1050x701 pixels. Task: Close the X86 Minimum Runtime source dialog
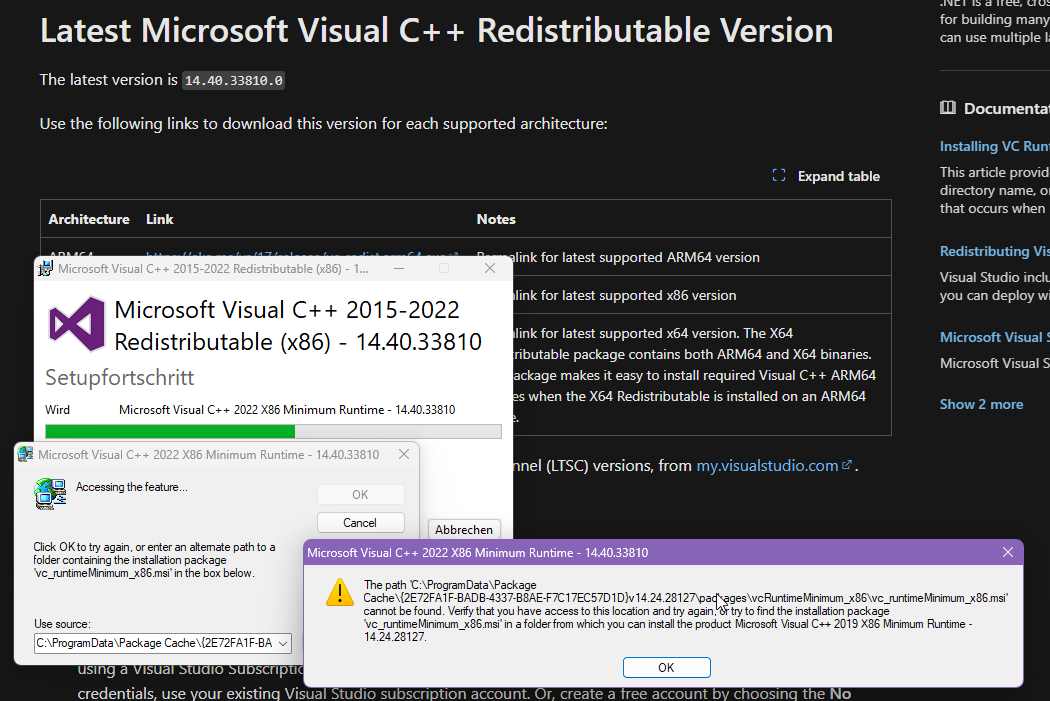click(x=404, y=454)
